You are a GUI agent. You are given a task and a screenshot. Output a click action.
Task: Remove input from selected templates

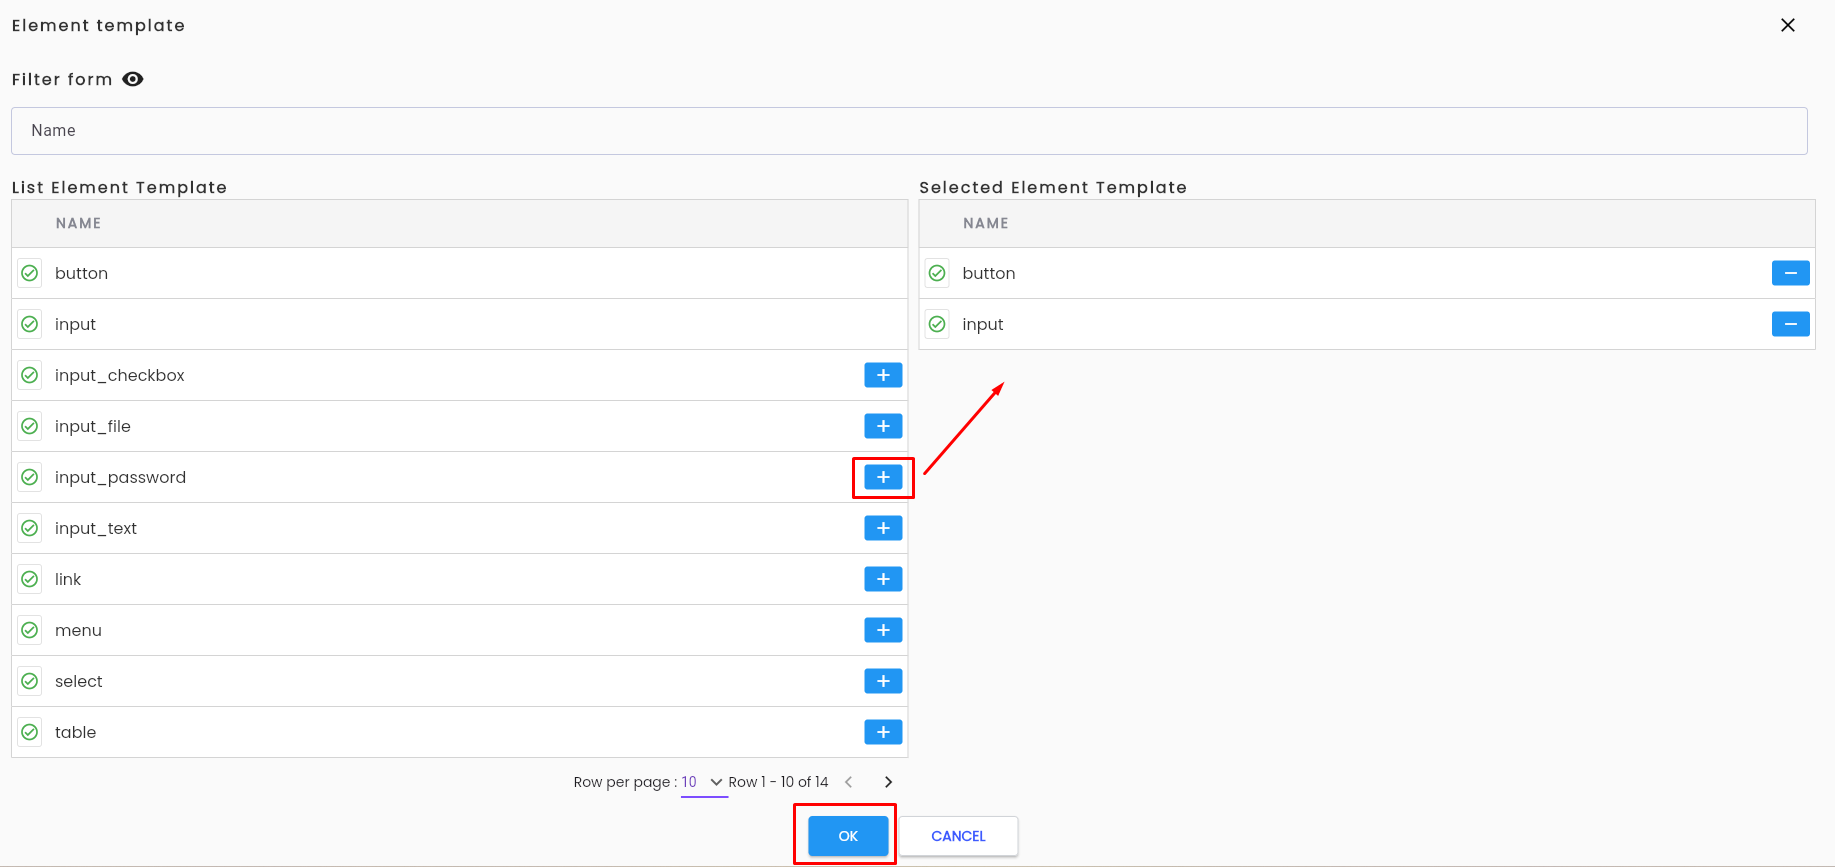[x=1790, y=324]
